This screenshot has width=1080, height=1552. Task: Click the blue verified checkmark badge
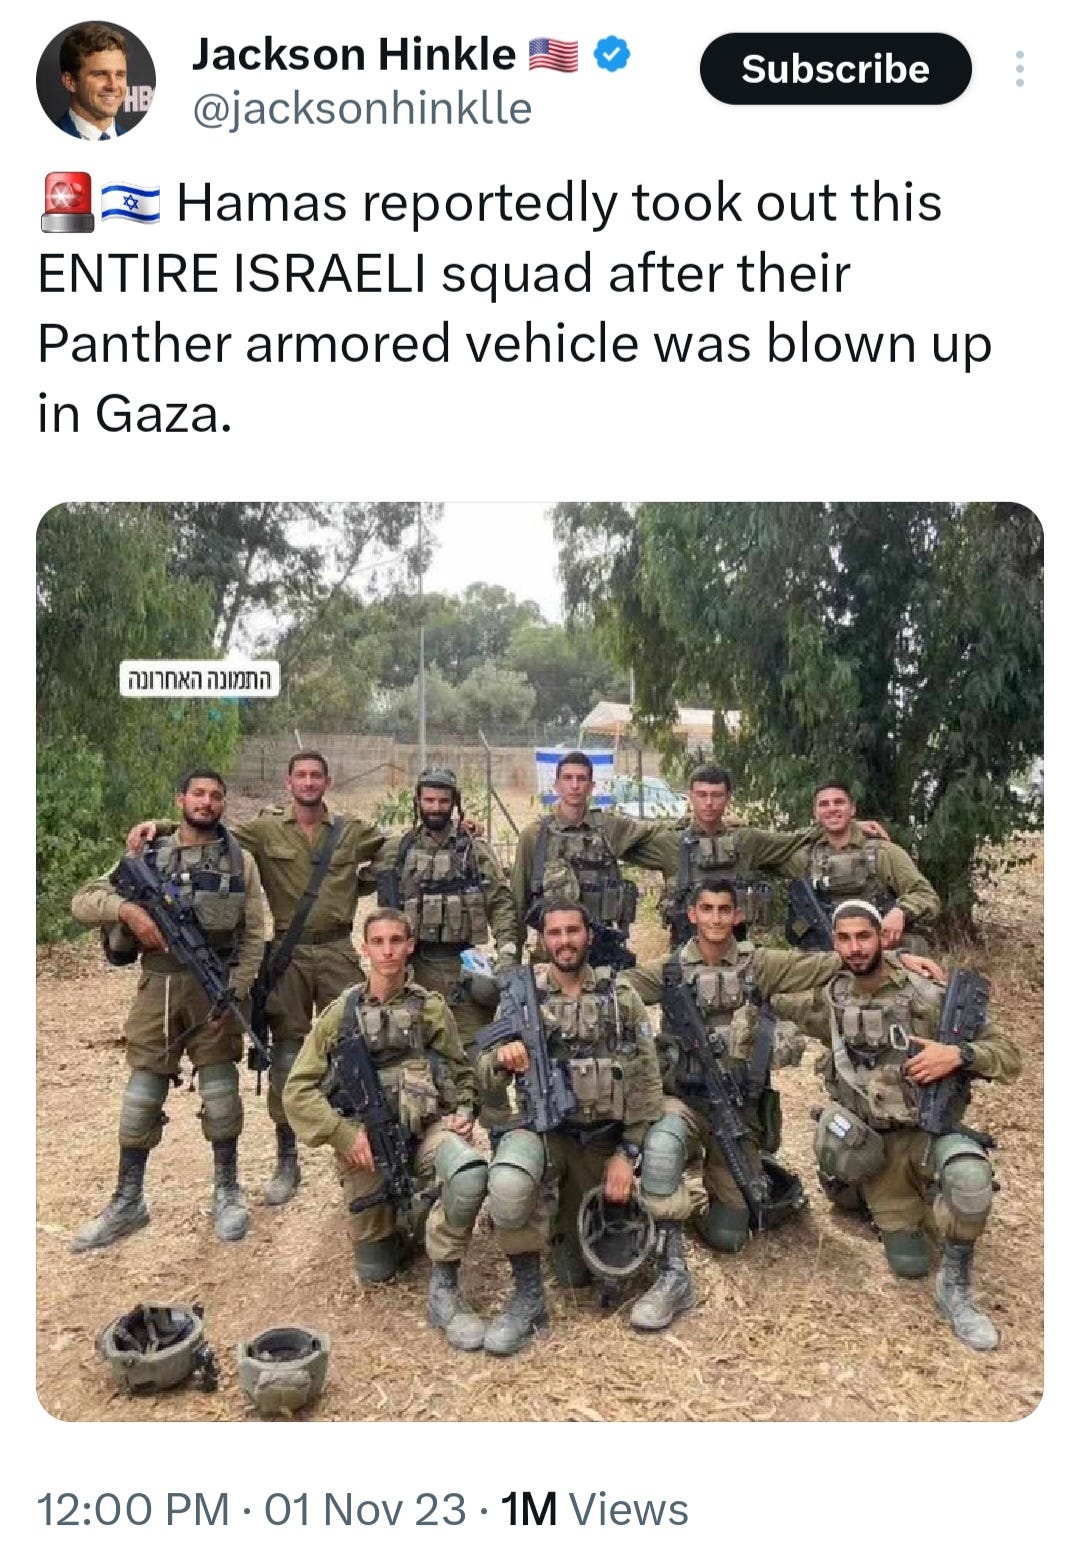pos(612,54)
